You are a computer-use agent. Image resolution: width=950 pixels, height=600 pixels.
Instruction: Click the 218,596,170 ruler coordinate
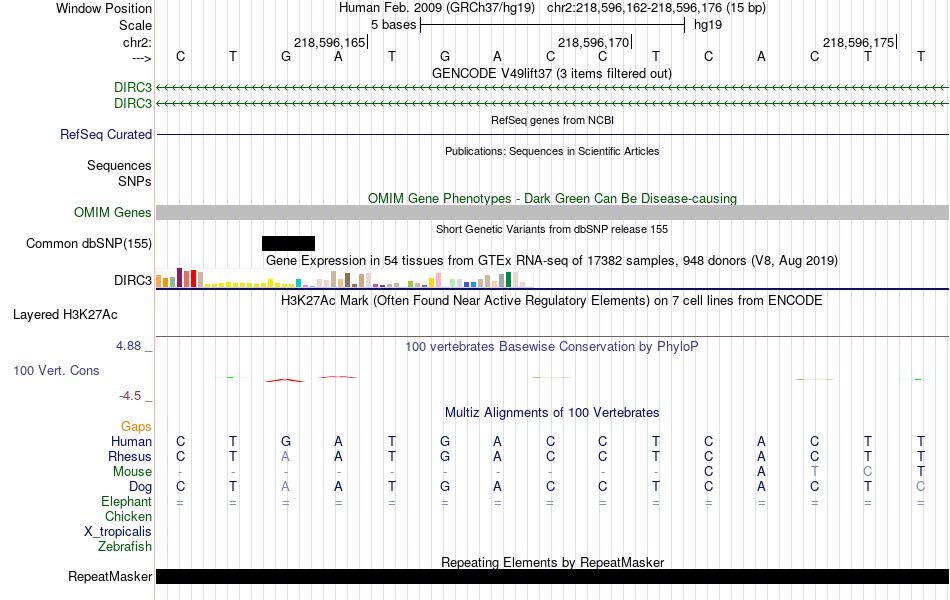coord(594,42)
